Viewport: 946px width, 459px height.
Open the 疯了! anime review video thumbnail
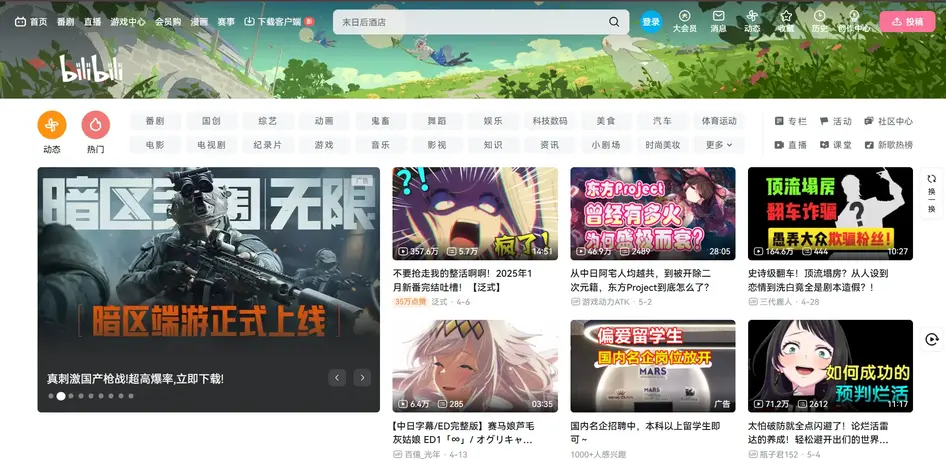click(x=475, y=214)
